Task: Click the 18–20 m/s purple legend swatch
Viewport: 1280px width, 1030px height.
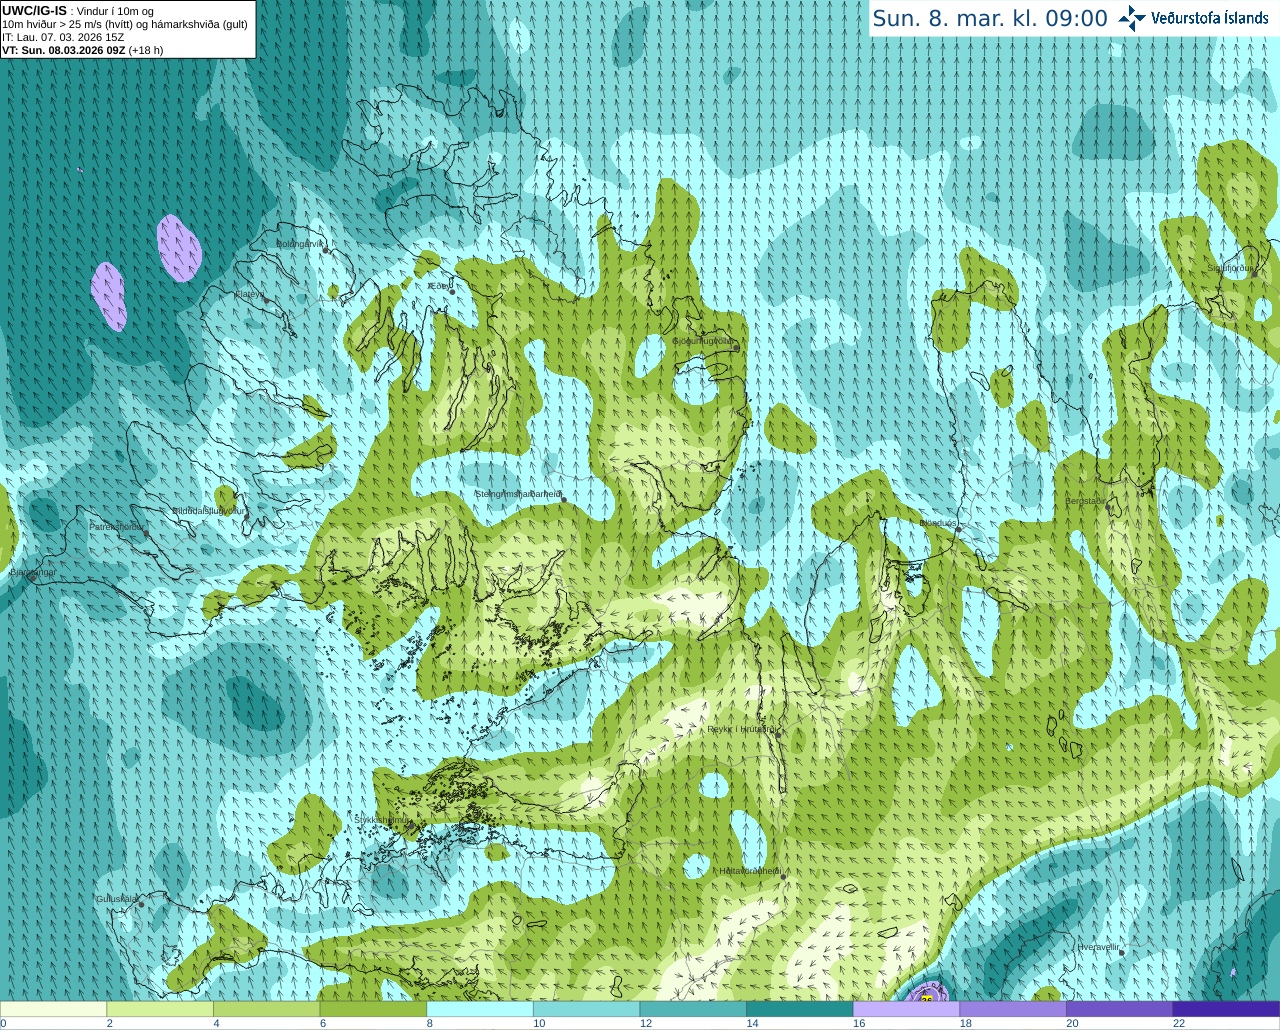Action: click(x=1013, y=1009)
